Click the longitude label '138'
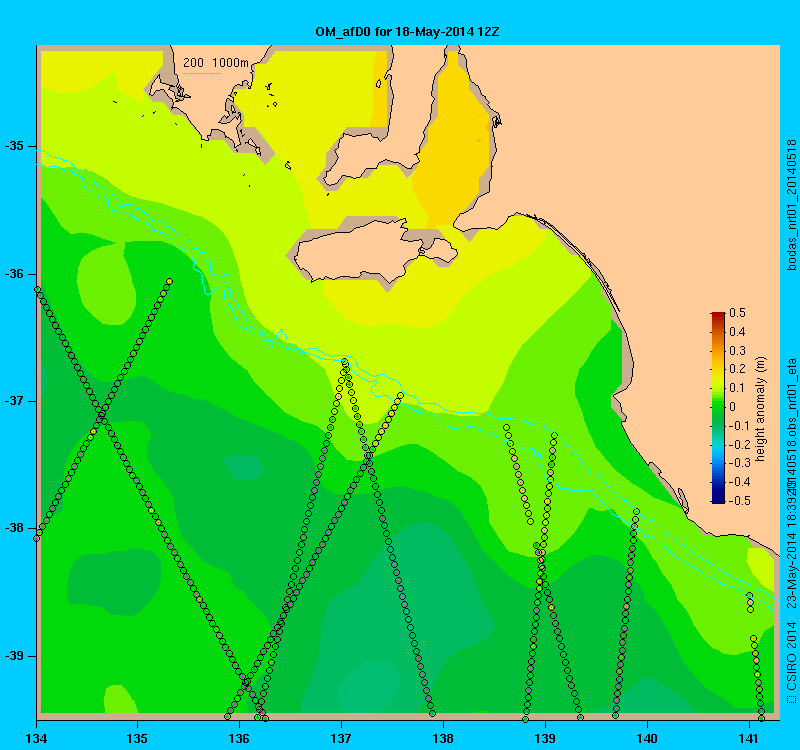 (x=443, y=738)
